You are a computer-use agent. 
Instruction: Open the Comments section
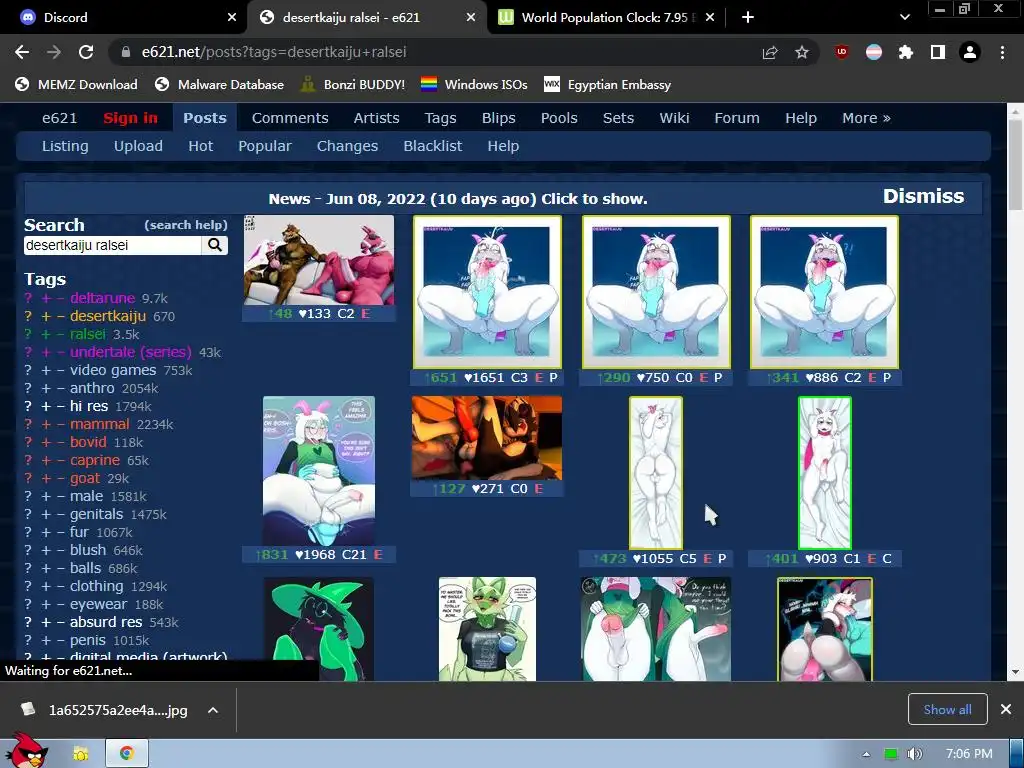click(x=290, y=118)
